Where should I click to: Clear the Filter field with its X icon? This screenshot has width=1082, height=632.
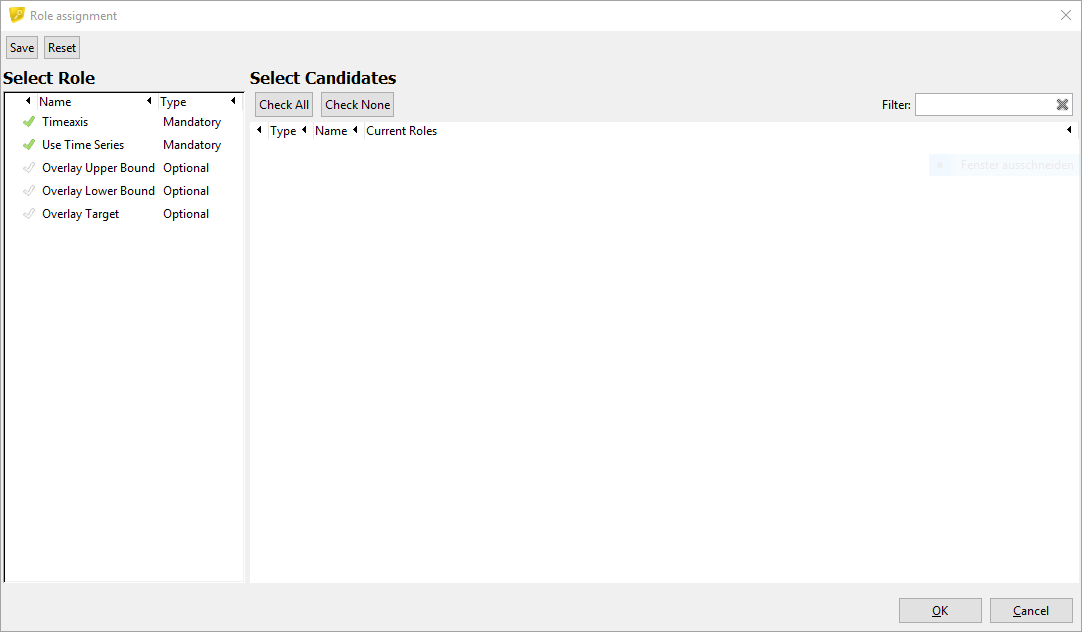click(1062, 105)
